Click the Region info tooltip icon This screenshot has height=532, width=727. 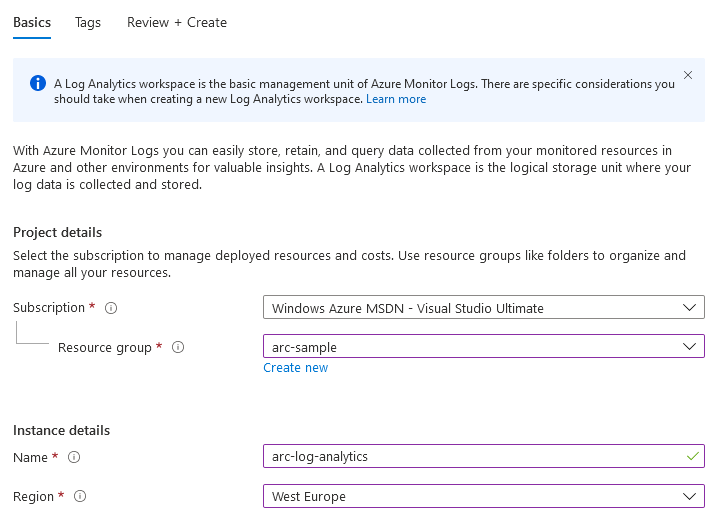pos(80,496)
